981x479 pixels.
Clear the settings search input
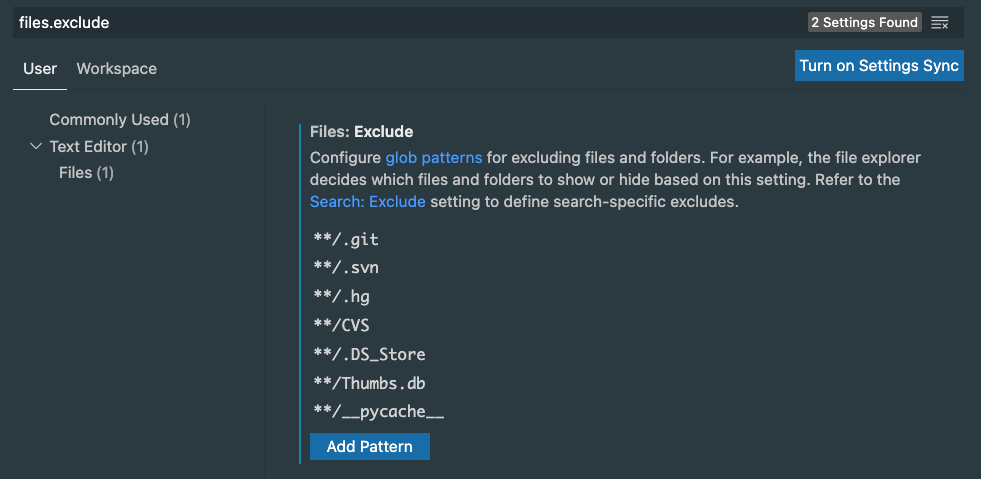pyautogui.click(x=939, y=23)
